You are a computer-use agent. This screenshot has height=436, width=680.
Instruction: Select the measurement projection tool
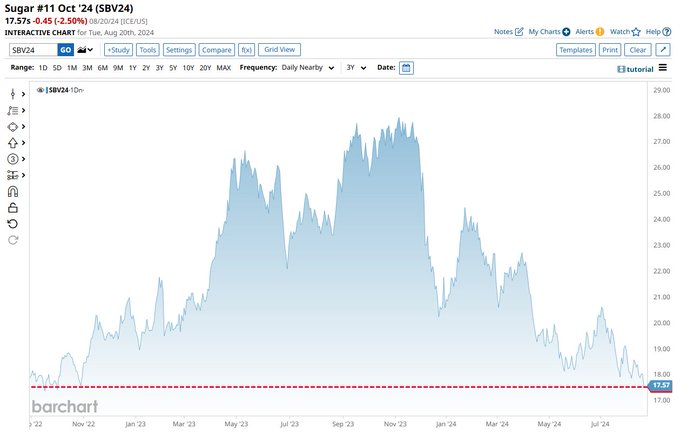(13, 175)
